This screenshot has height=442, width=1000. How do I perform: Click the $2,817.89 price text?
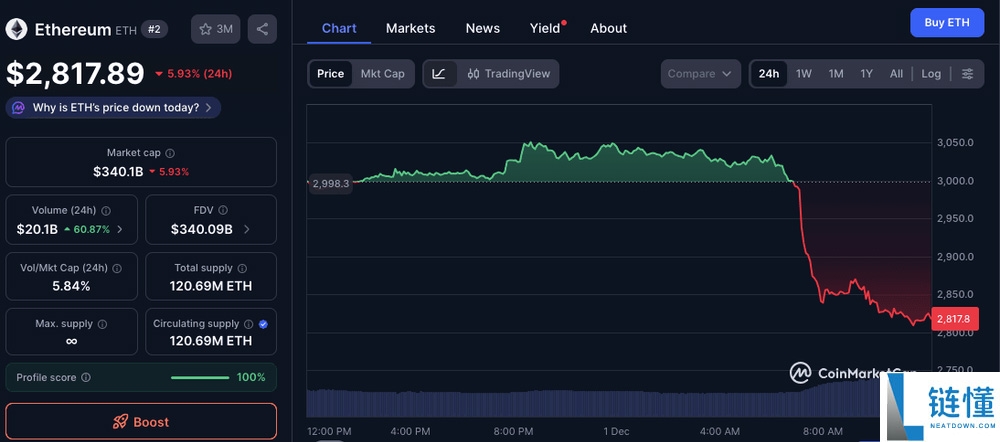click(x=75, y=74)
